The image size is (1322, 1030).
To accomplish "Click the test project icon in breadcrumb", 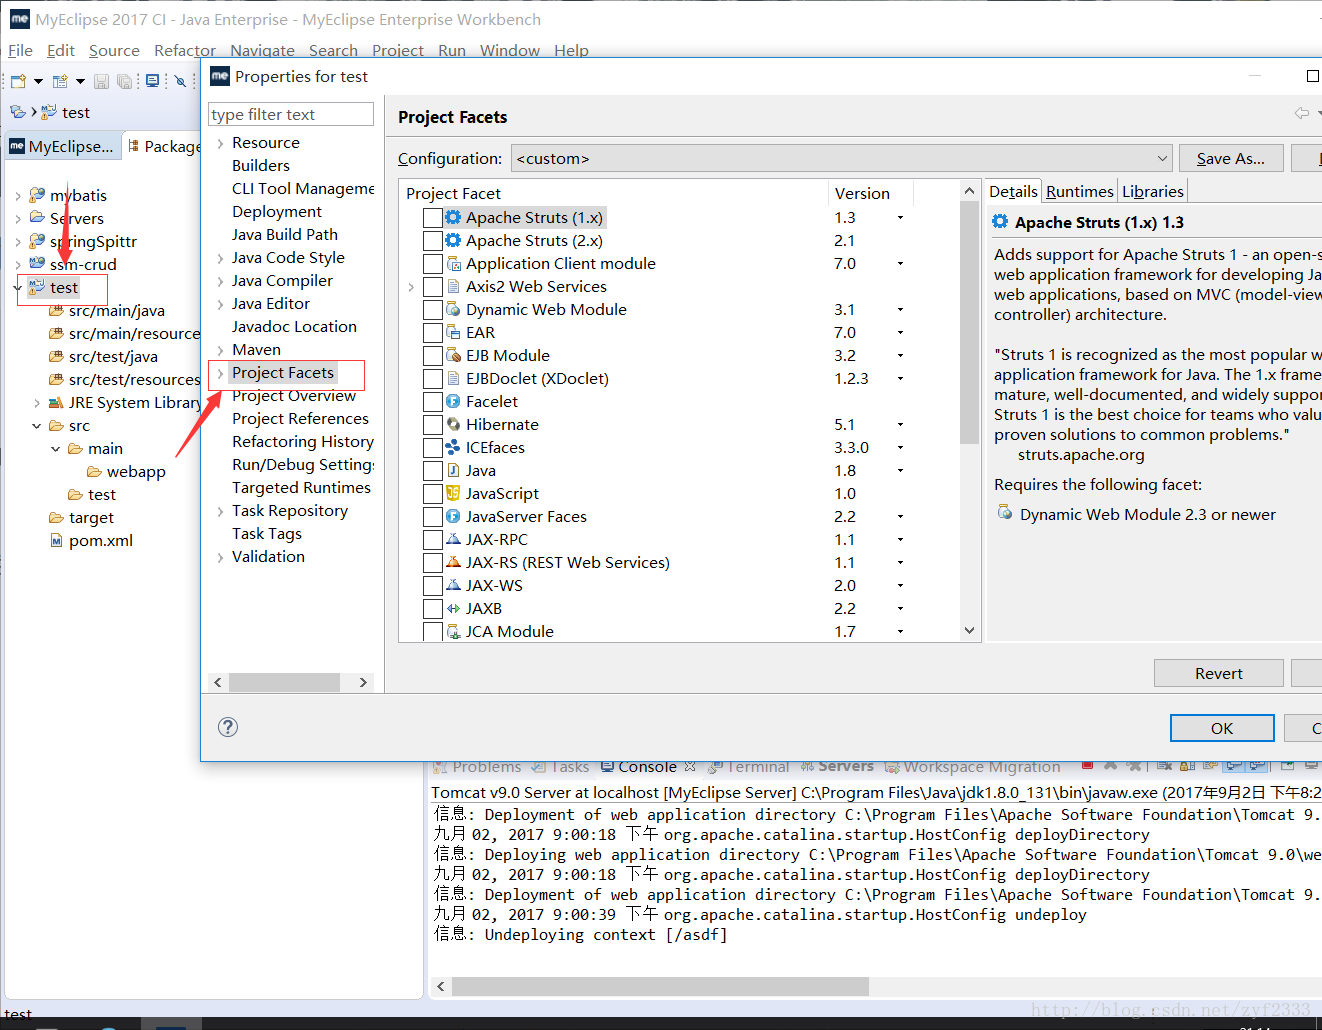I will tap(48, 112).
